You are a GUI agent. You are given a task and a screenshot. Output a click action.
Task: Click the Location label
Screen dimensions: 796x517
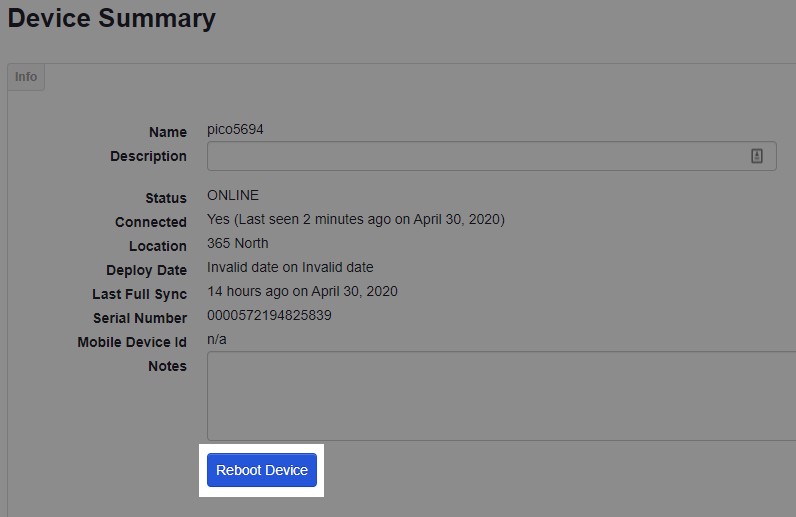pyautogui.click(x=157, y=246)
